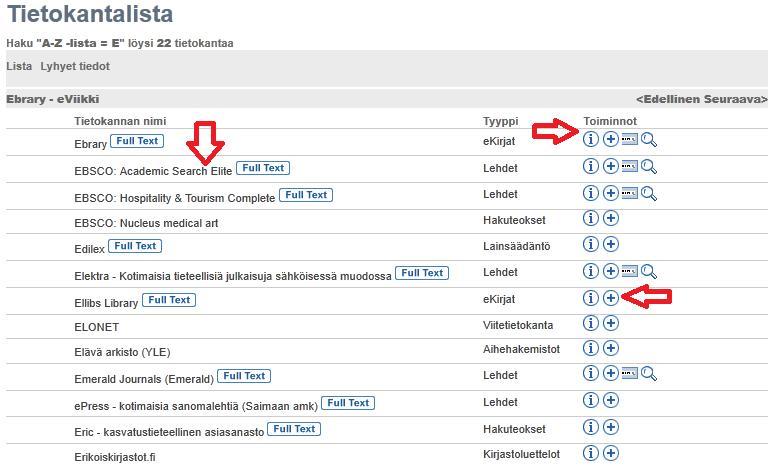Click the Edilex plus icon

pyautogui.click(x=610, y=244)
